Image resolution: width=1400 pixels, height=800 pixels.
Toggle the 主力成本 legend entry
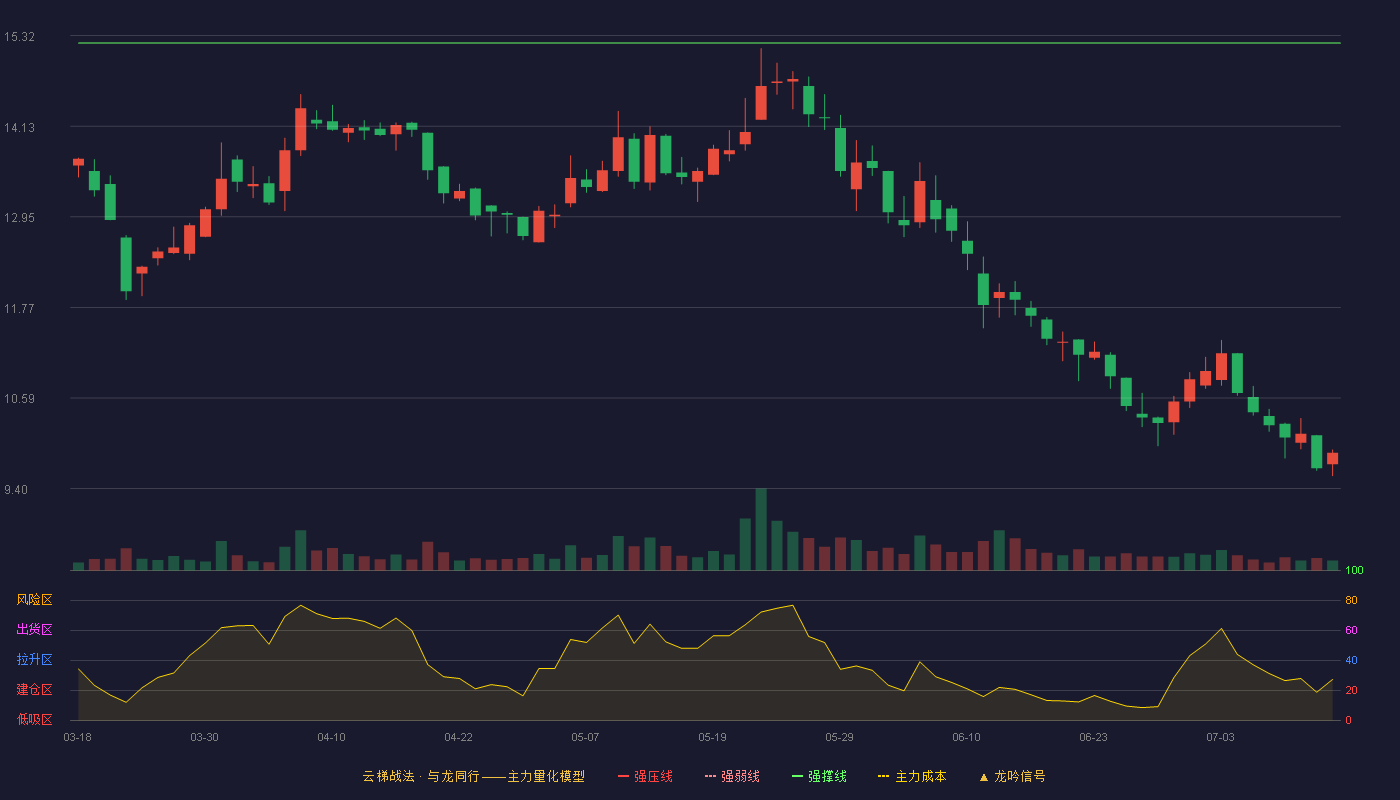[912, 776]
